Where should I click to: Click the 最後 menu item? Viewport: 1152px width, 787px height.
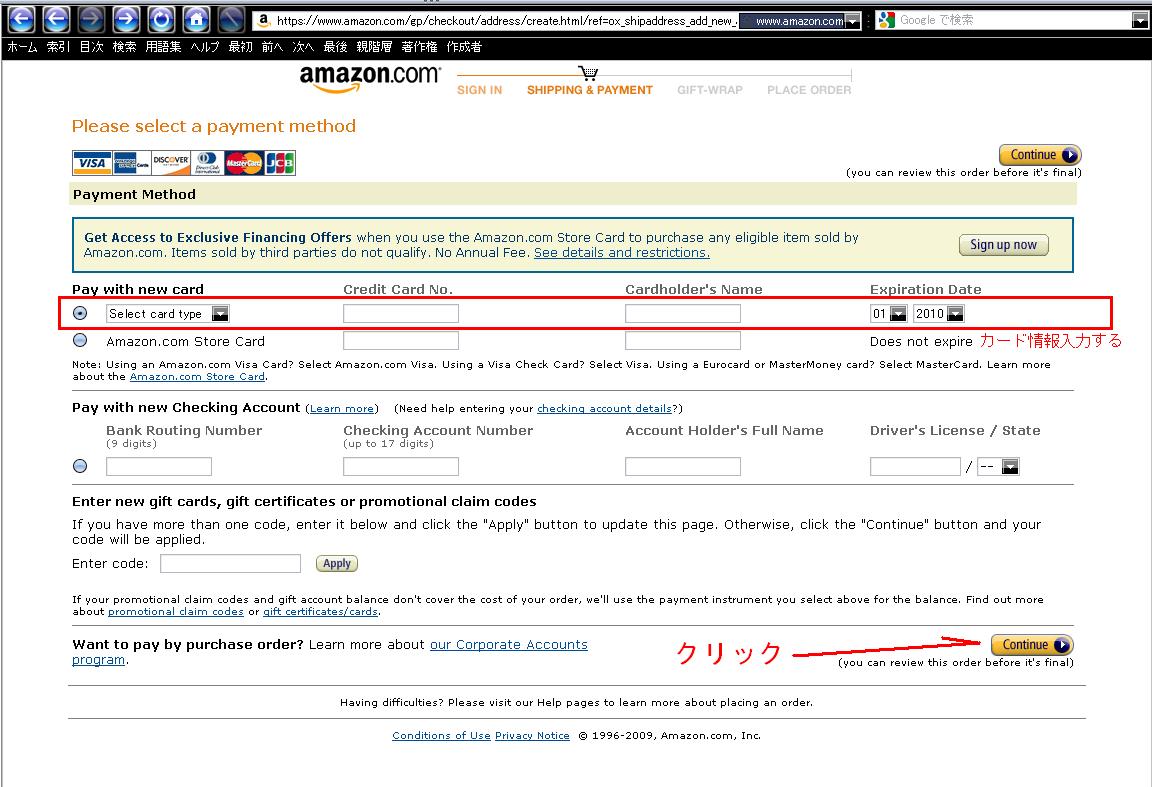click(x=335, y=47)
